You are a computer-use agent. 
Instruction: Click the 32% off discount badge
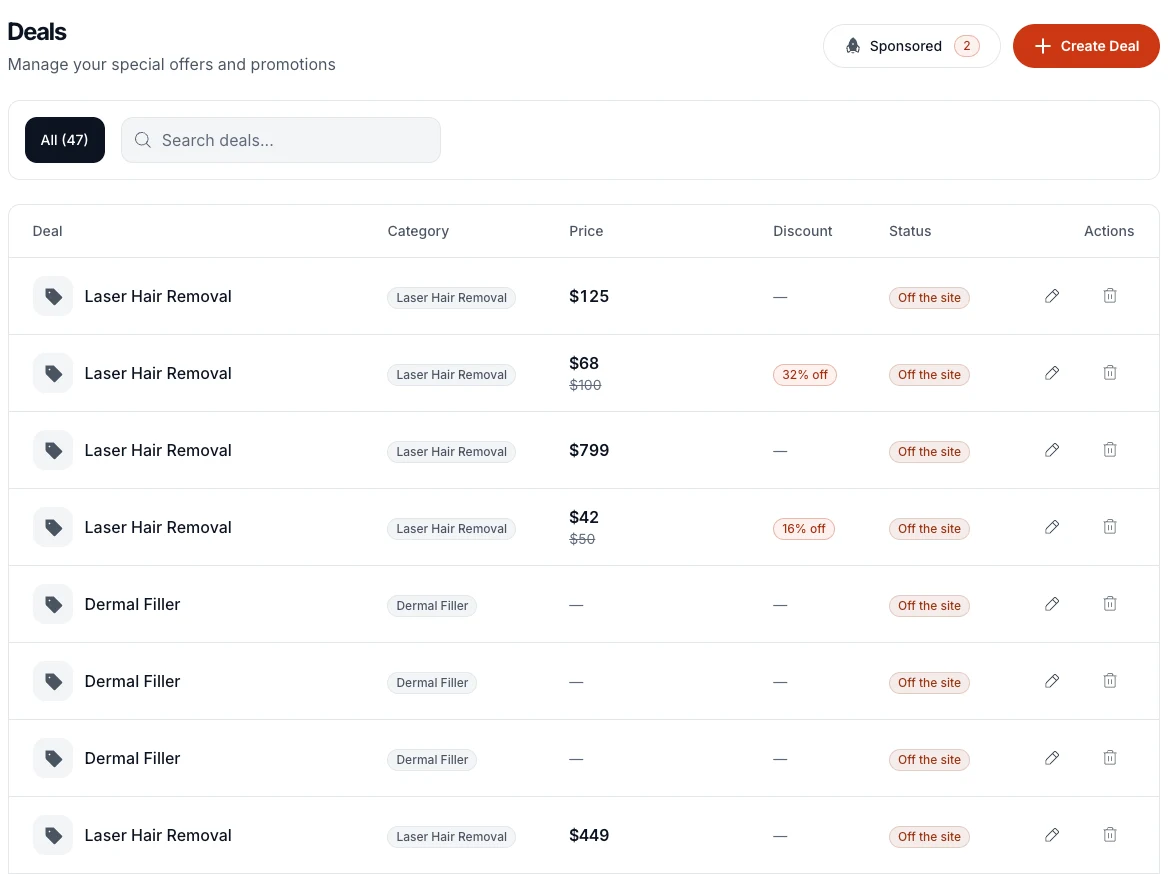coord(804,375)
